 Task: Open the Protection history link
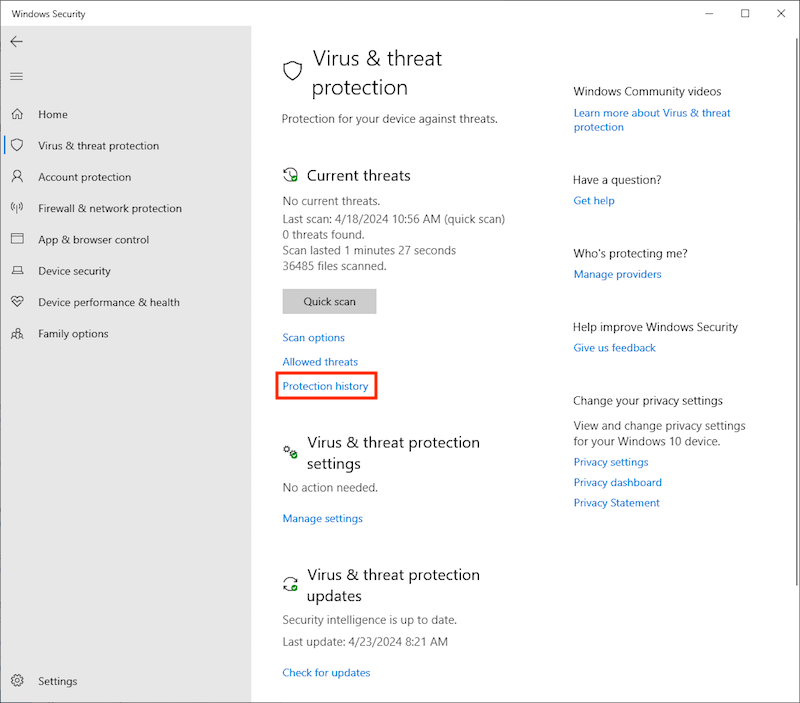point(325,386)
